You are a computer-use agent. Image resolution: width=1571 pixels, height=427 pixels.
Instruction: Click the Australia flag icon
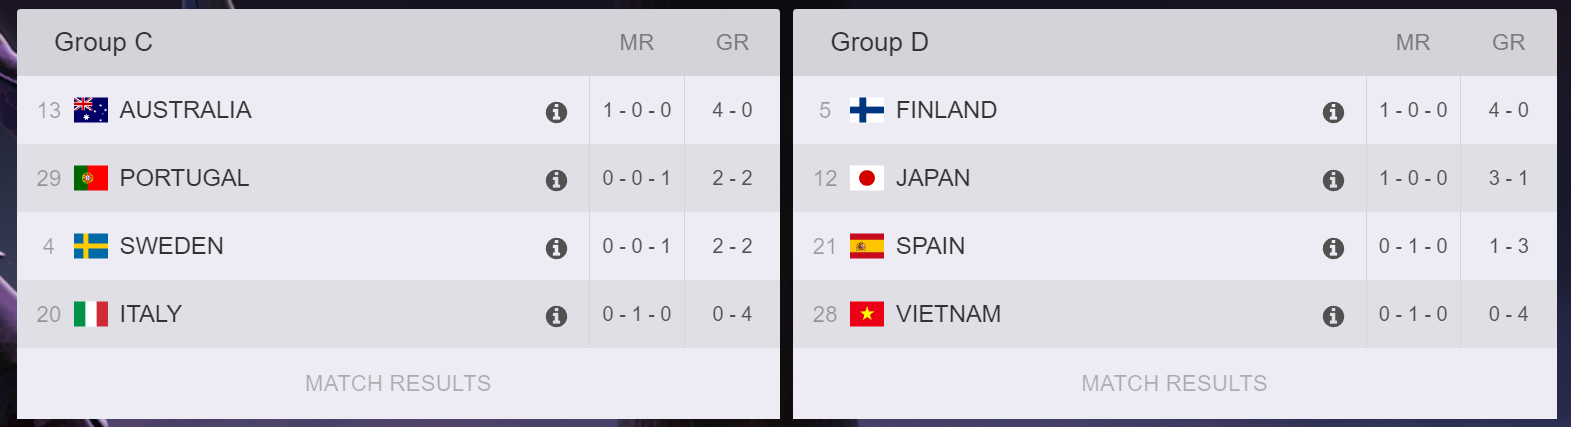(91, 110)
